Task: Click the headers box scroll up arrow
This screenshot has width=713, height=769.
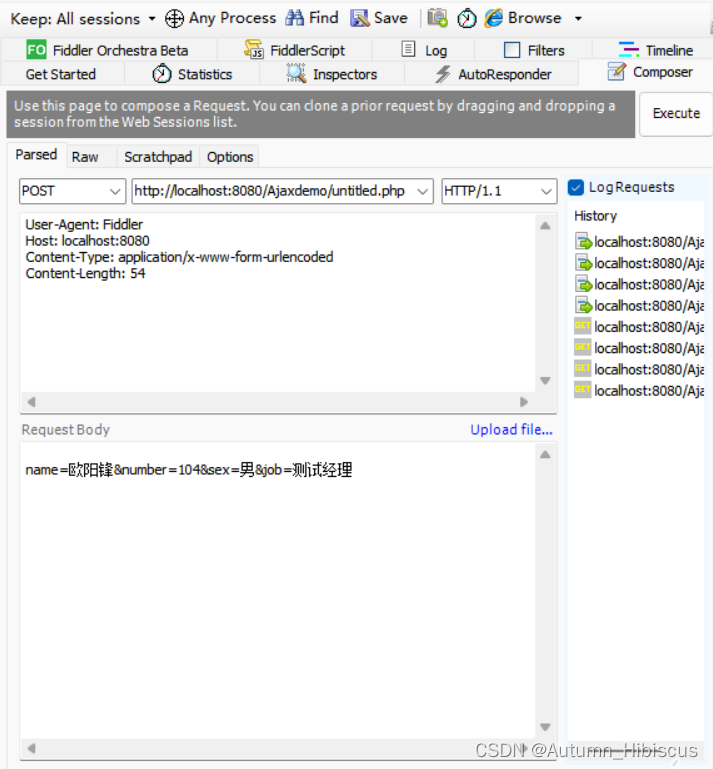Action: coord(545,226)
